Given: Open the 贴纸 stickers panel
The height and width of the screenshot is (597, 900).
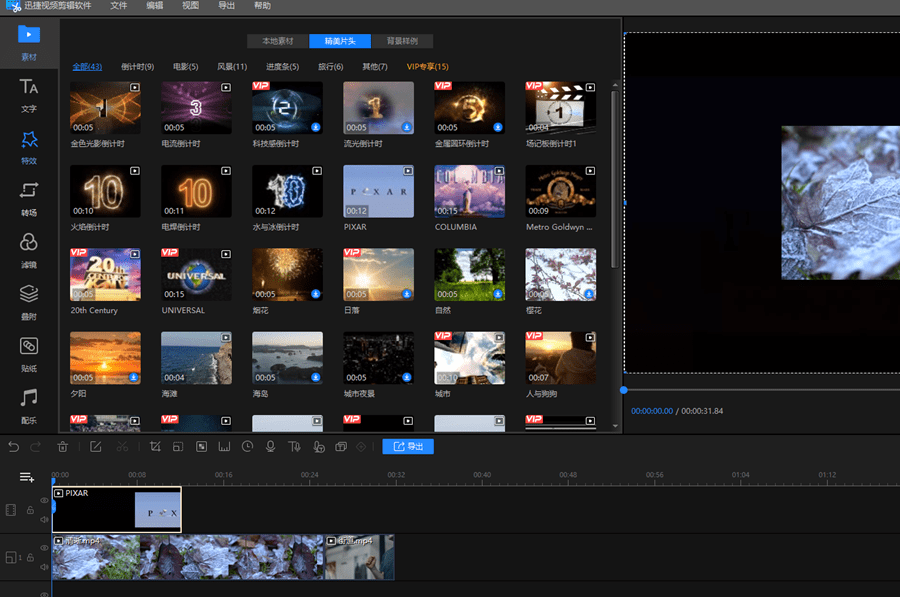Looking at the screenshot, I should coord(29,354).
